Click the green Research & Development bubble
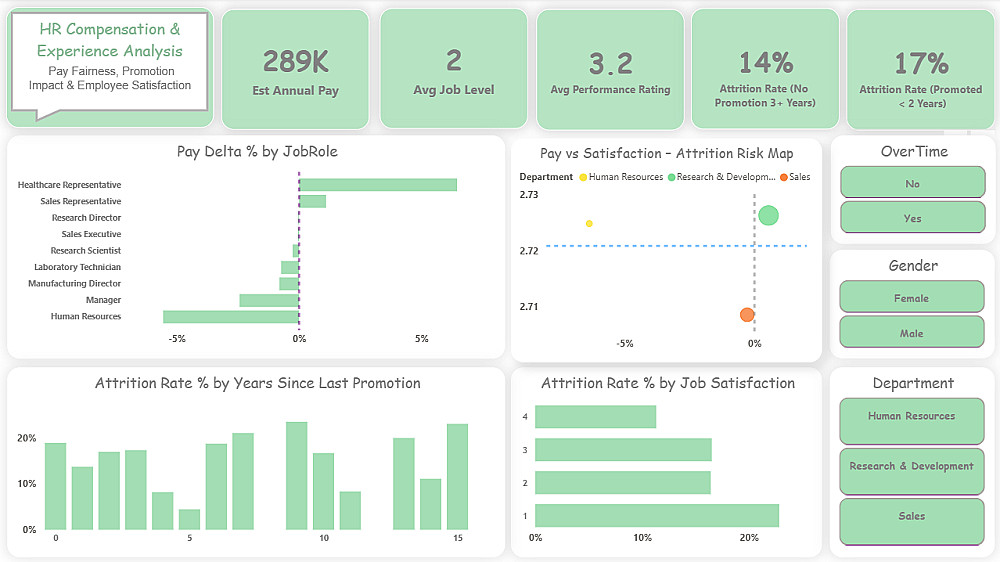Screen dimensions: 1000x562 pos(768,216)
